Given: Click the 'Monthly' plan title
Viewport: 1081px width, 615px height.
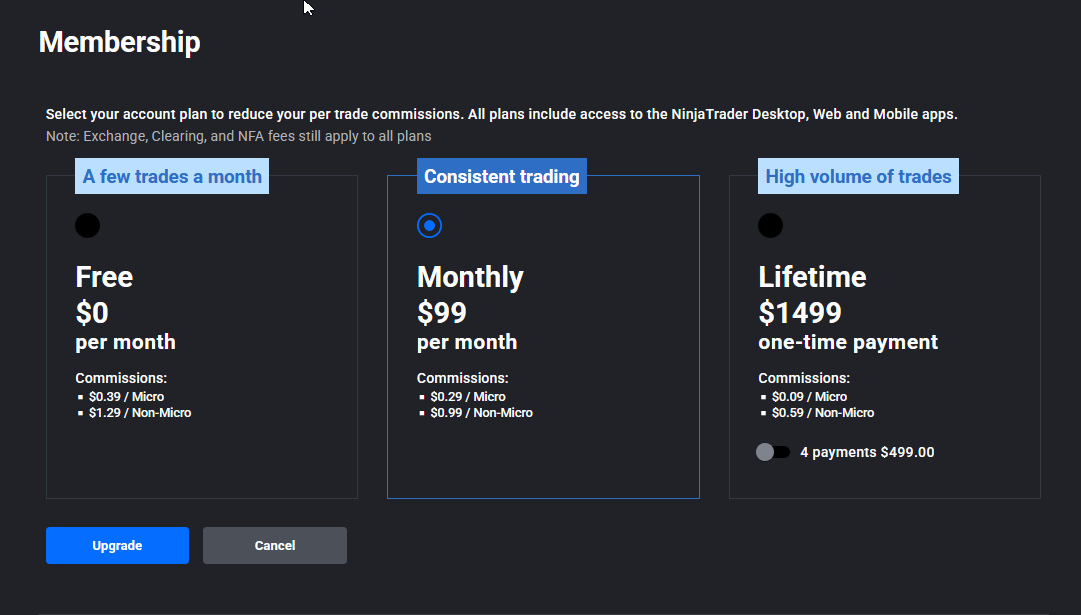Looking at the screenshot, I should (470, 277).
